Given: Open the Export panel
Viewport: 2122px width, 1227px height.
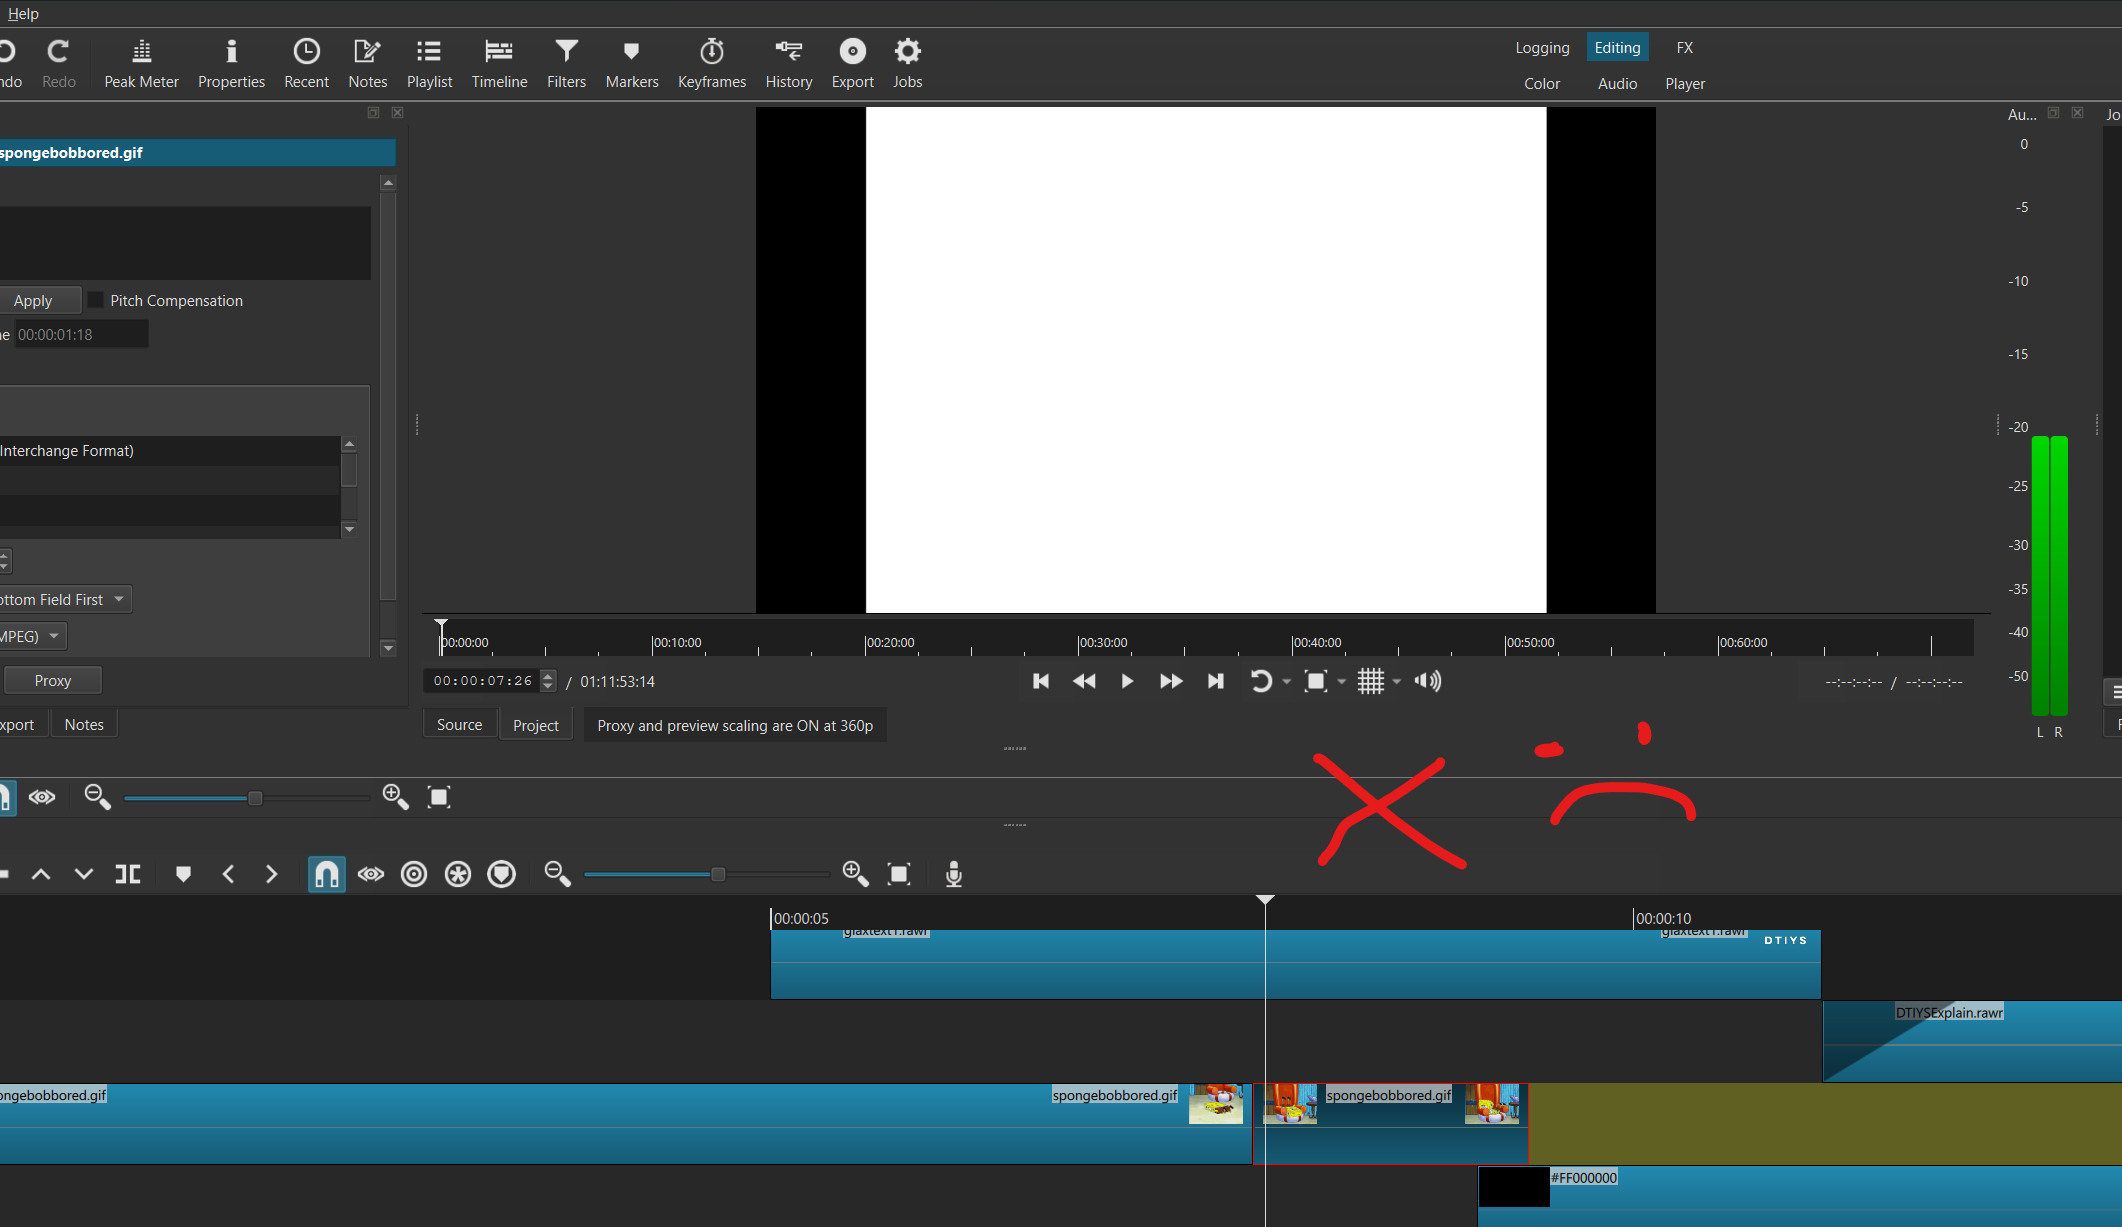Looking at the screenshot, I should 852,62.
